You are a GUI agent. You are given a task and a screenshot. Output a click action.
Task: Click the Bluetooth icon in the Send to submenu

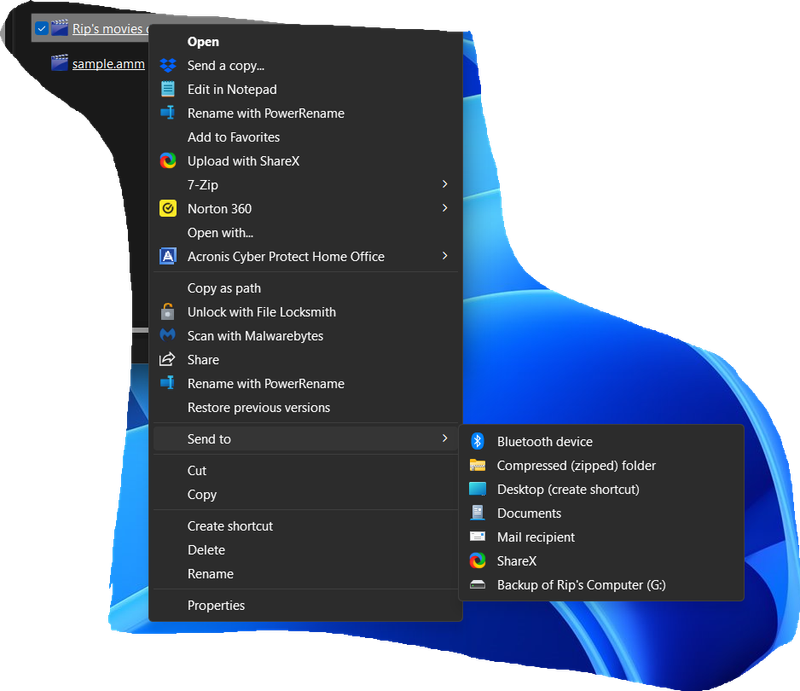[478, 441]
